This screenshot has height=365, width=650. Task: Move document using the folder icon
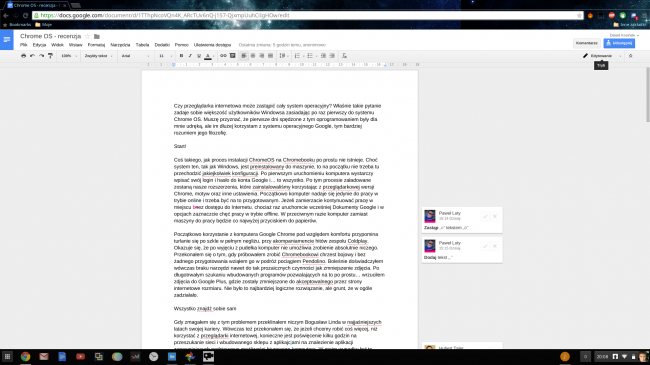[x=97, y=36]
